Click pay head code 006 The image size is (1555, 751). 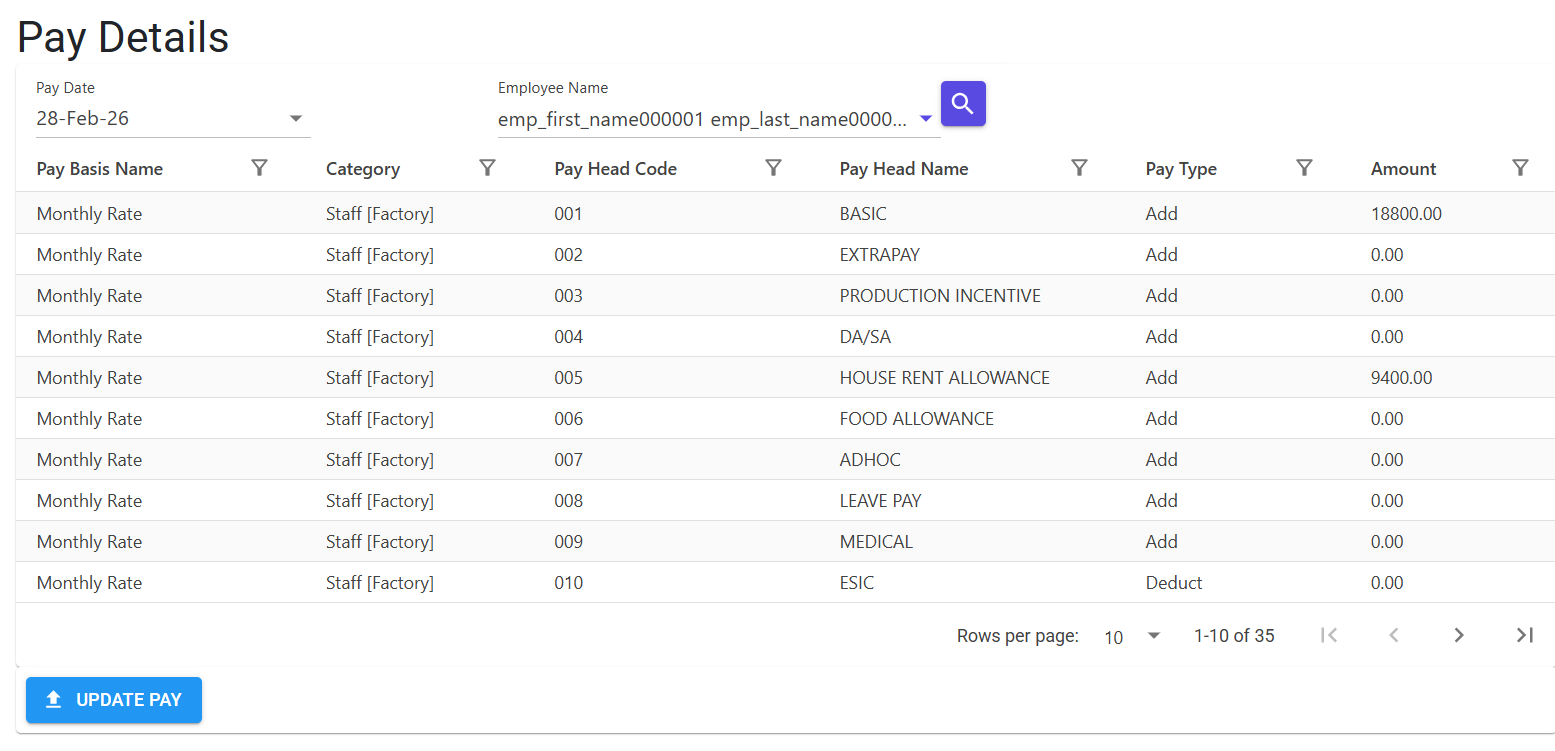568,419
